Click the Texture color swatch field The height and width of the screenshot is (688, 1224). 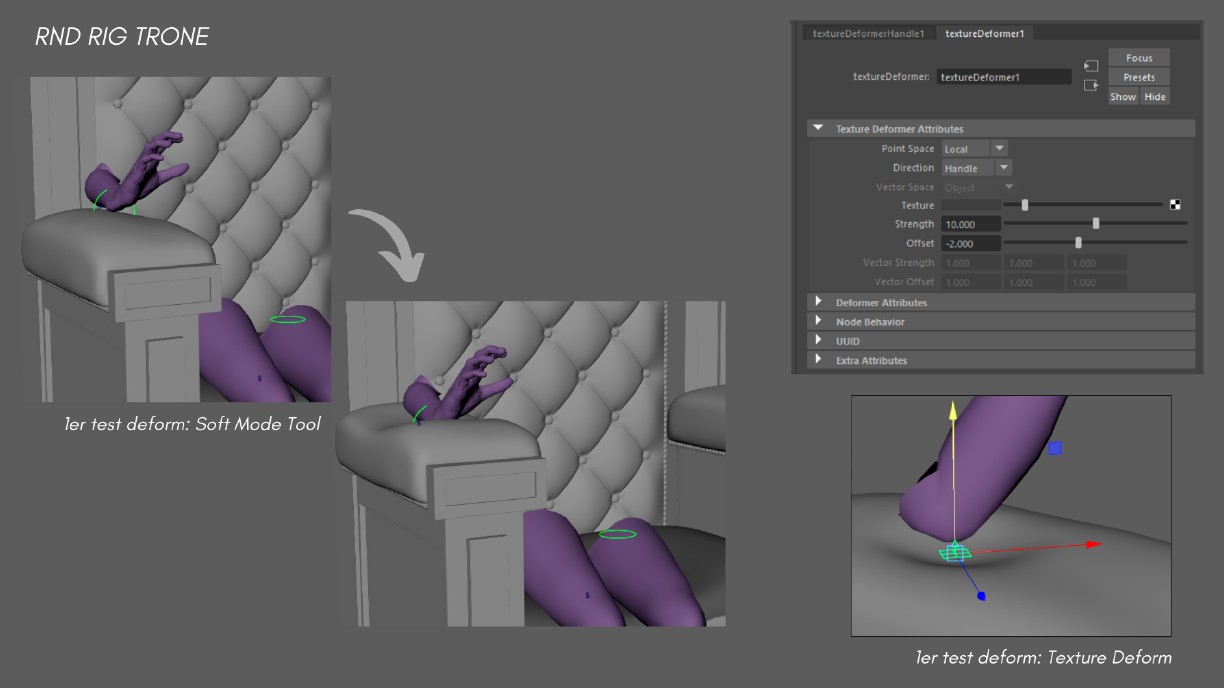[x=971, y=205]
